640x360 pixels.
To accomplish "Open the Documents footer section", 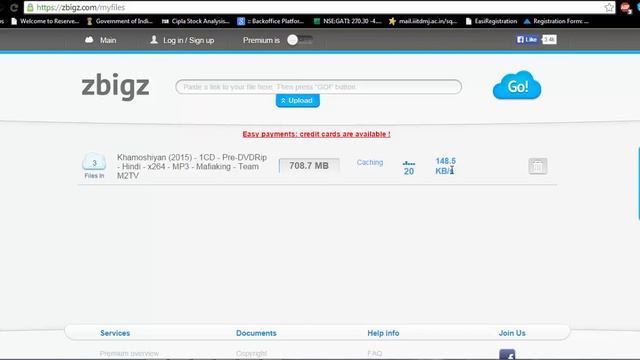I will (256, 333).
